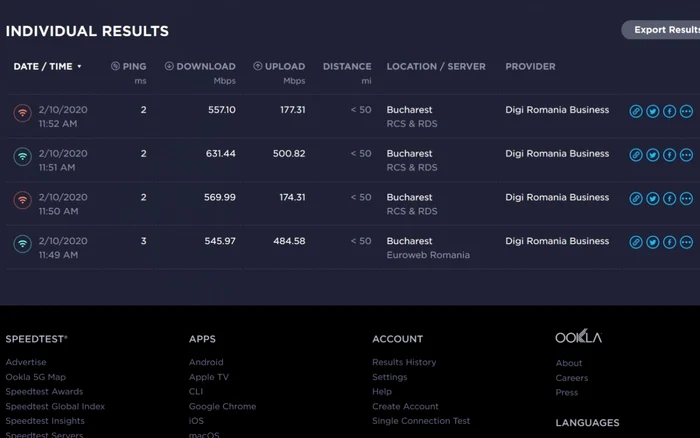Image resolution: width=700 pixels, height=438 pixels.
Task: Click the 557.10 download value
Action: [222, 110]
